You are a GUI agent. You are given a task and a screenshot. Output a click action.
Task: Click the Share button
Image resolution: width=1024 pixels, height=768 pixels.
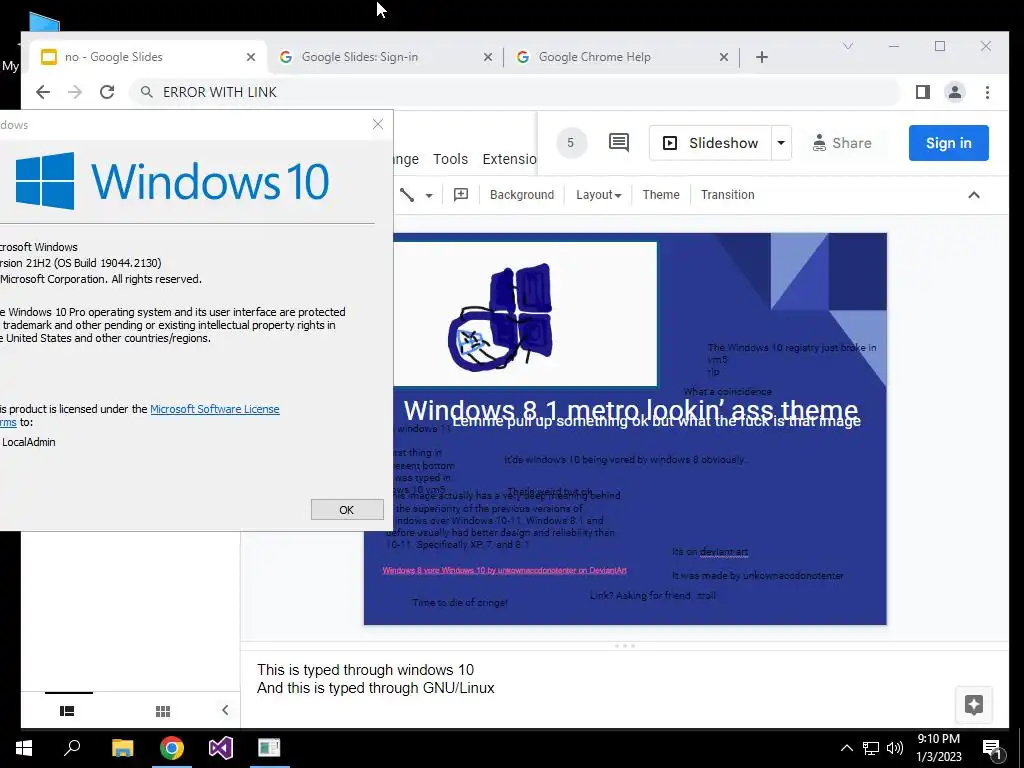click(x=842, y=143)
